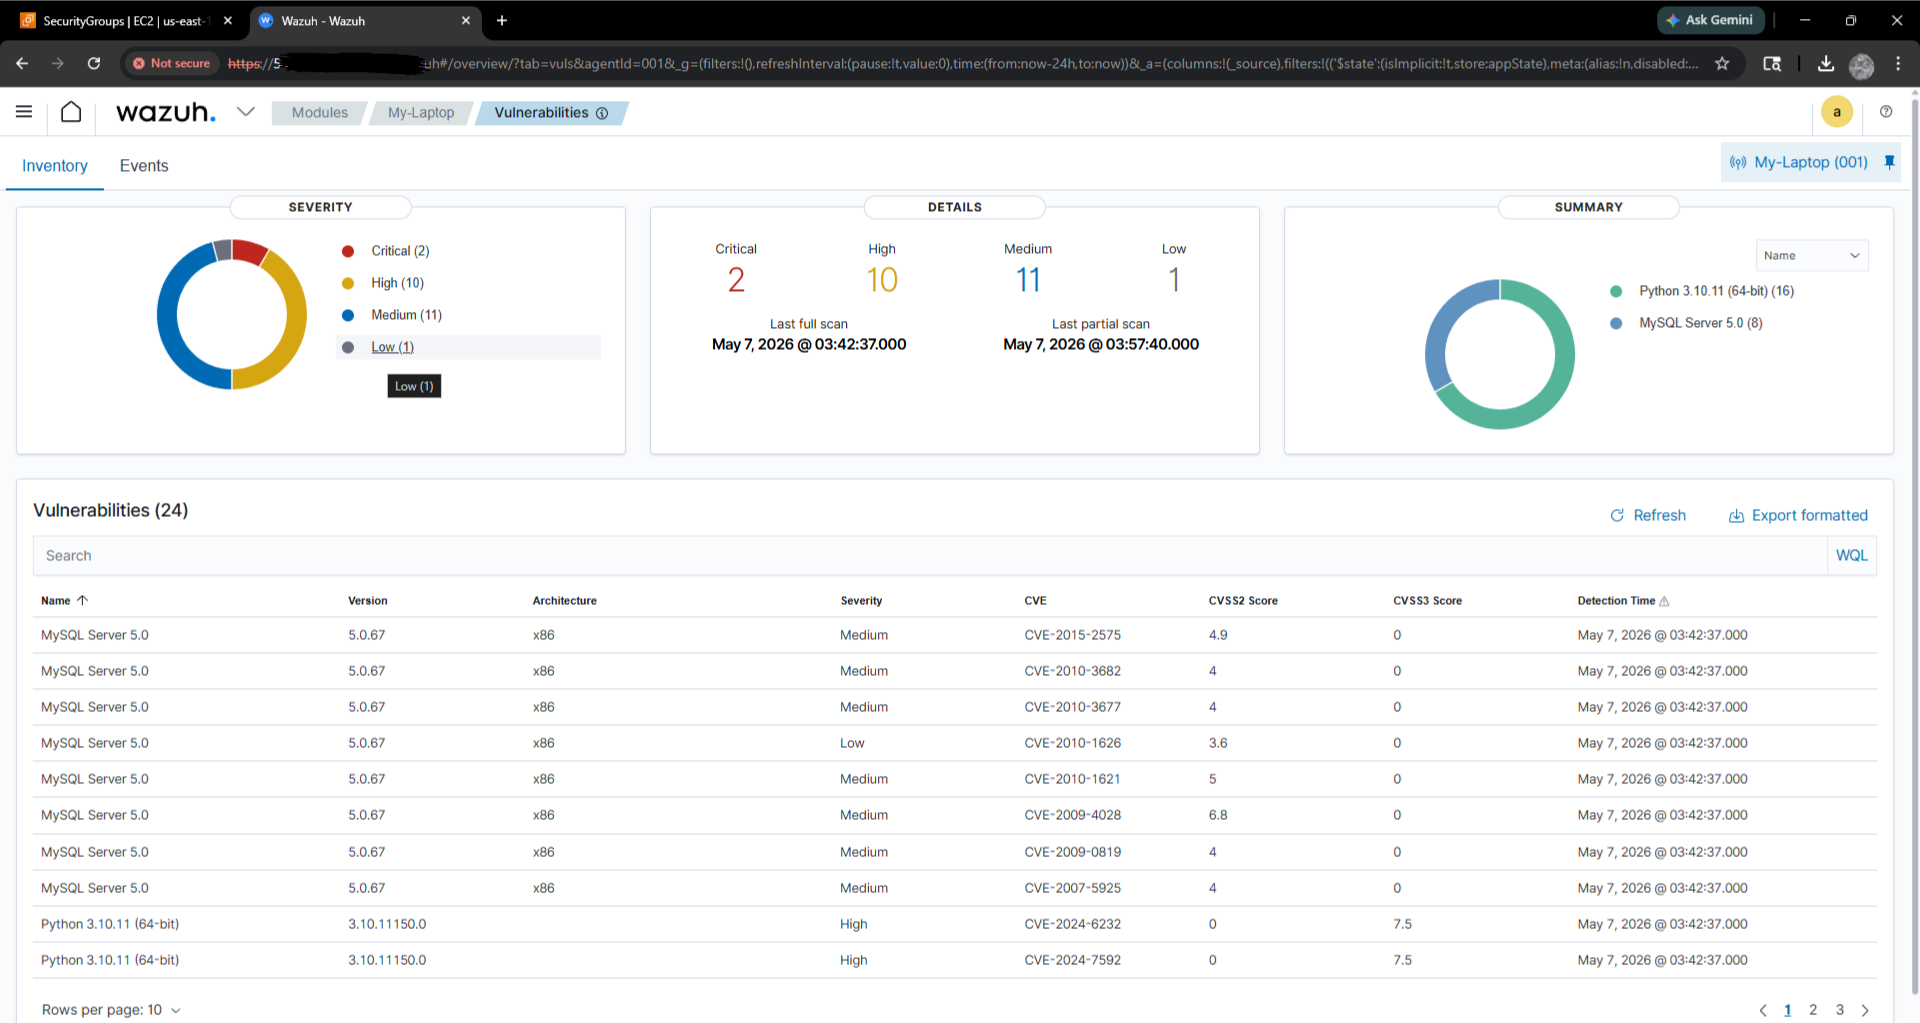
Task: Select Python 3.10.11 (64-bit) (16) legend item
Action: pyautogui.click(x=1716, y=291)
